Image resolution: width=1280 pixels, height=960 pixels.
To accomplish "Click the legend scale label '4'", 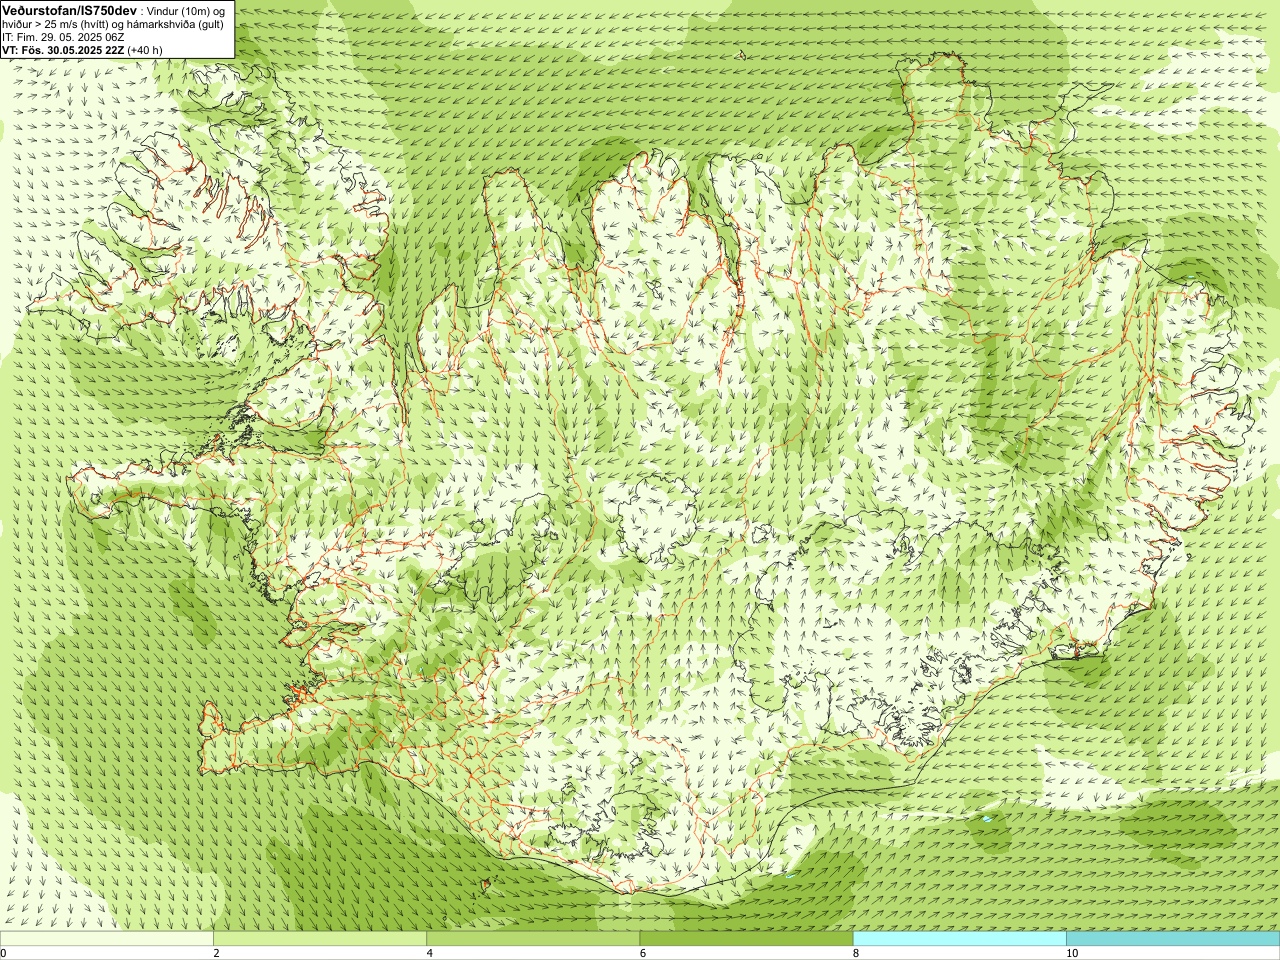I will [x=430, y=953].
